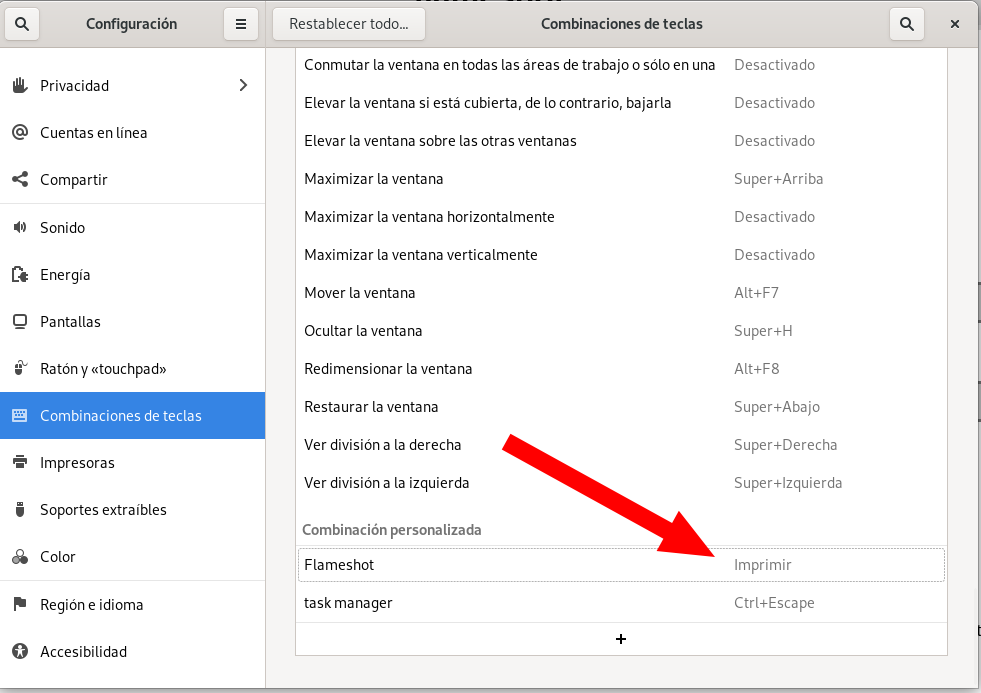Open the Accesibilidad settings panel
Image resolution: width=981 pixels, height=693 pixels.
tap(83, 652)
